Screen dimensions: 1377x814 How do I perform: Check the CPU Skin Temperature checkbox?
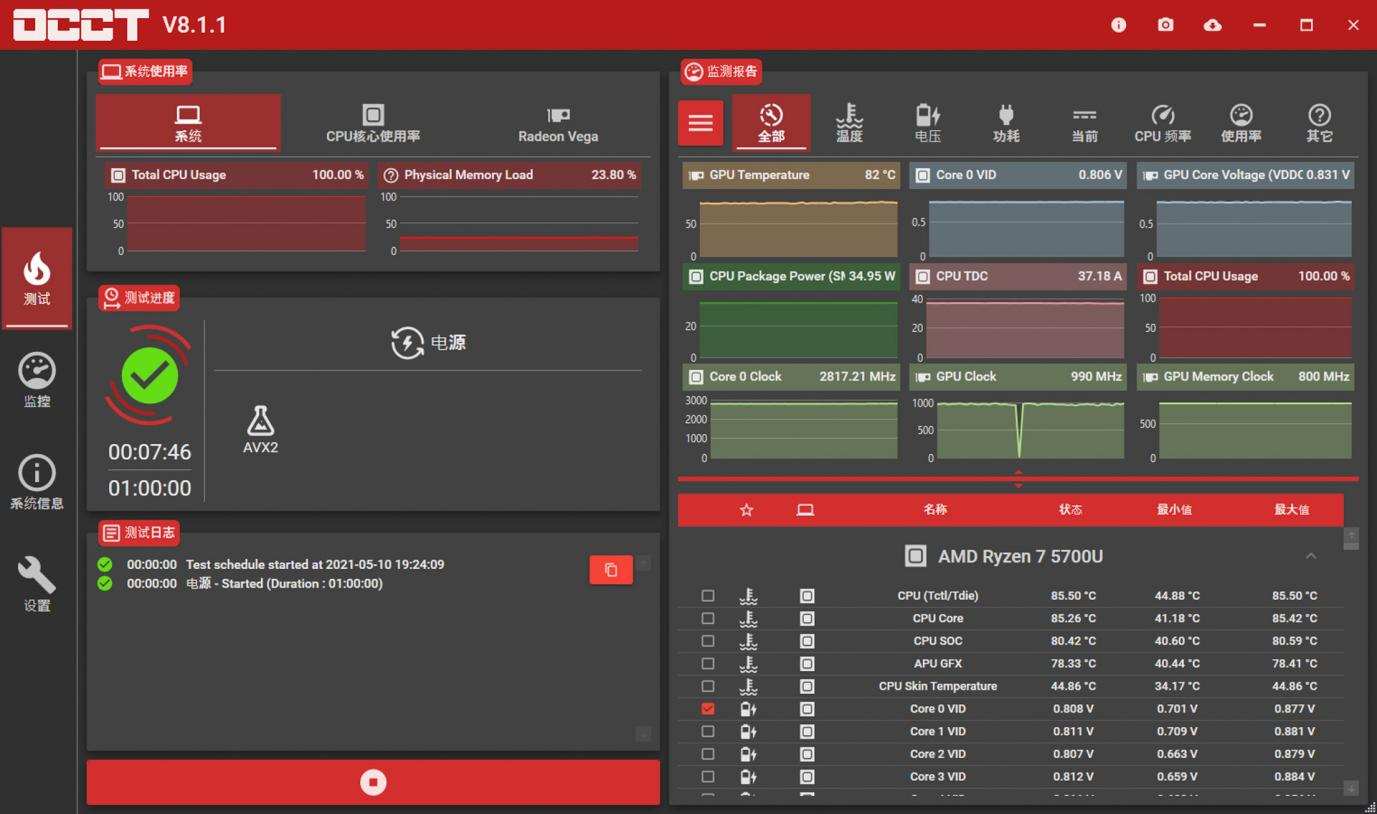708,687
